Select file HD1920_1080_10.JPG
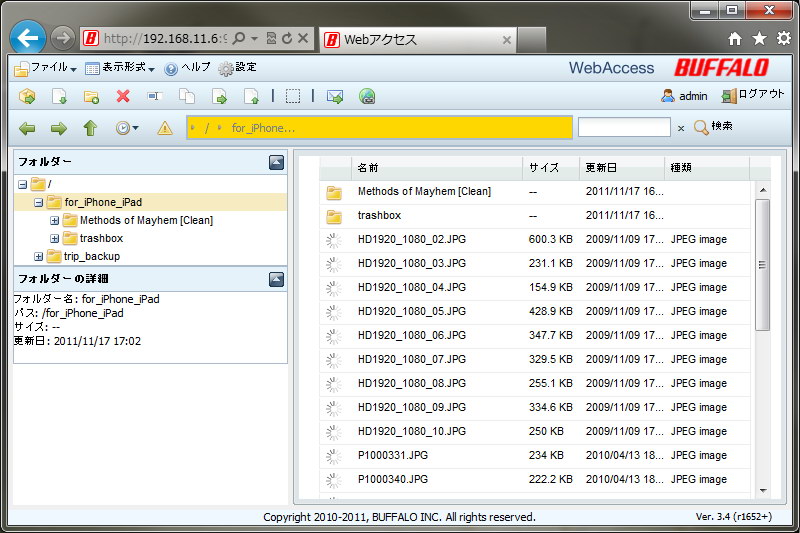The image size is (800, 533). [535, 432]
